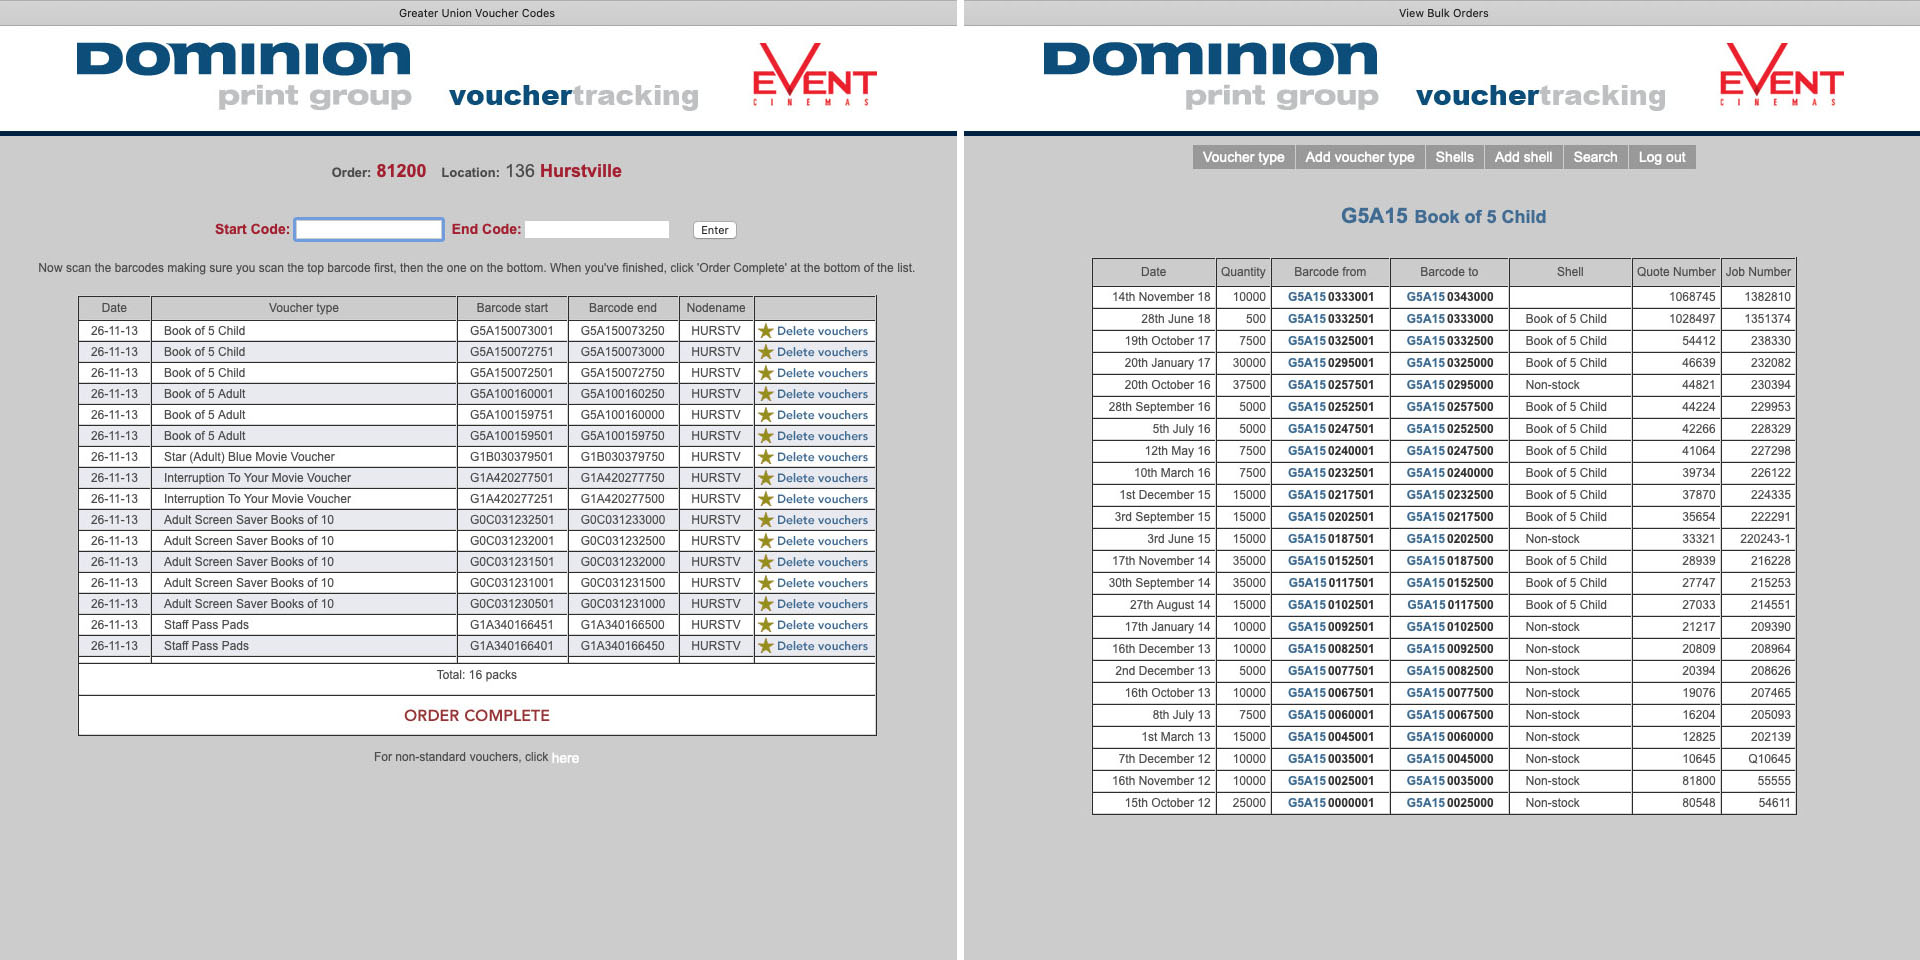Click Event Cinemas logo in left panel
This screenshot has width=1920, height=960.
tap(814, 75)
